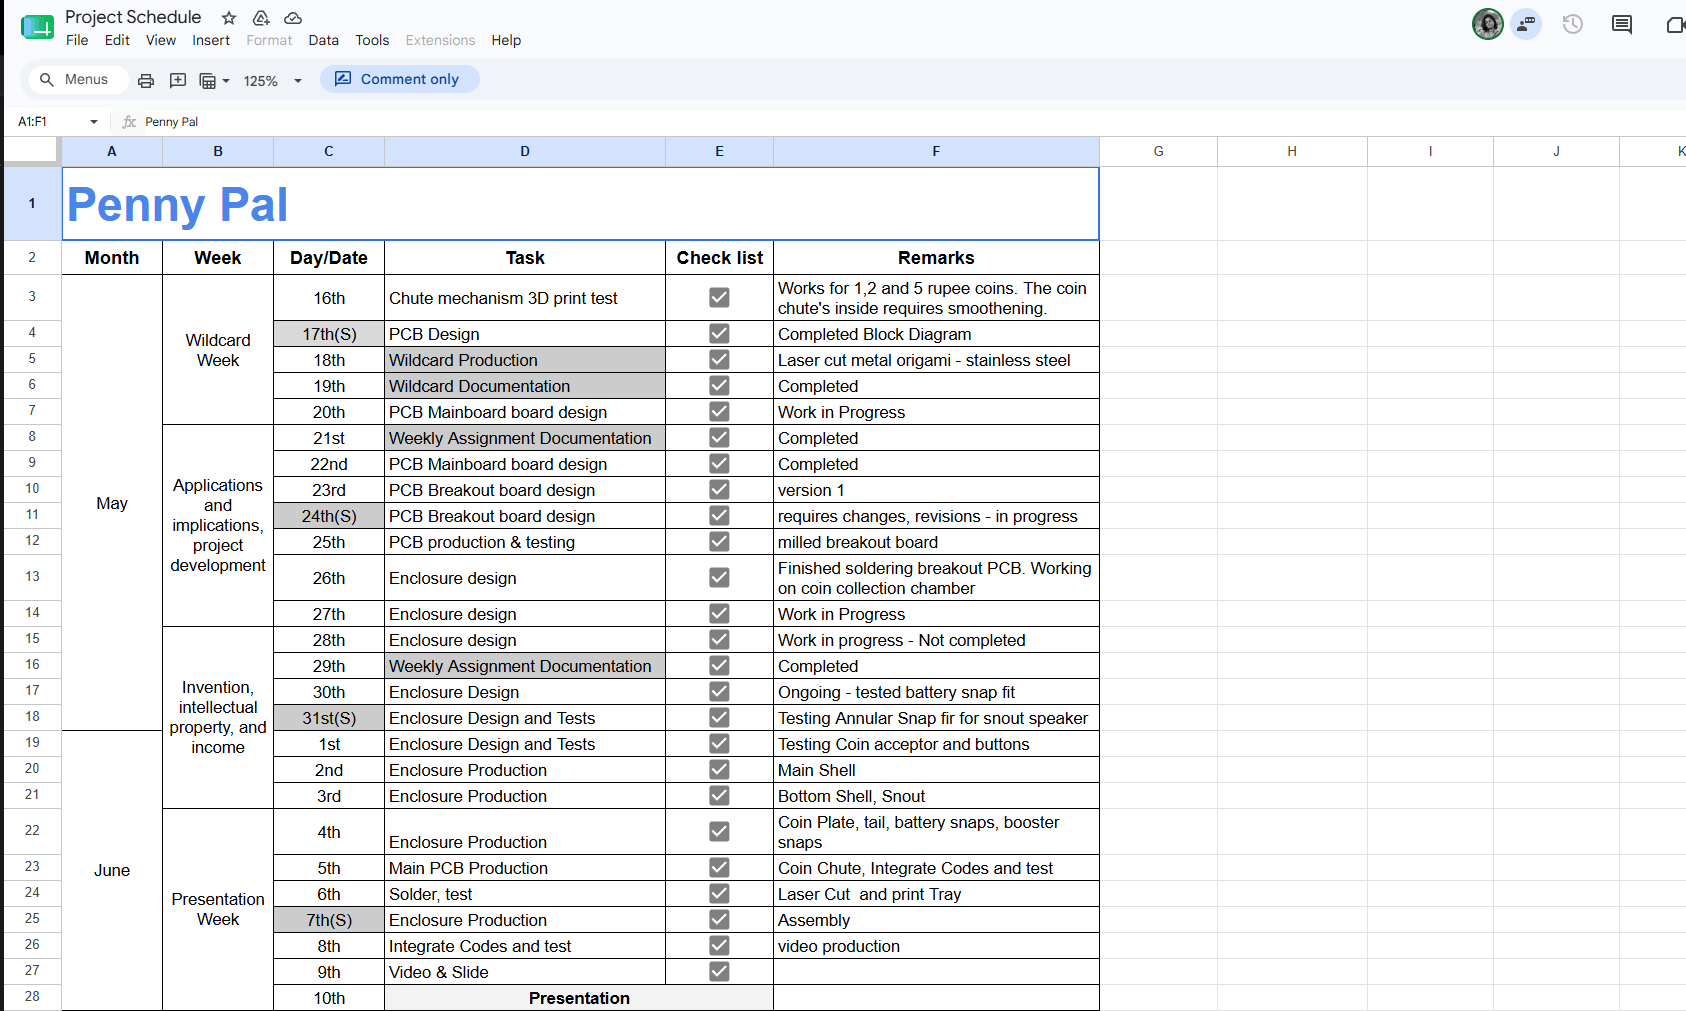Toggle checkbox for PCB production & testing row
1686x1011 pixels.
[x=719, y=541]
